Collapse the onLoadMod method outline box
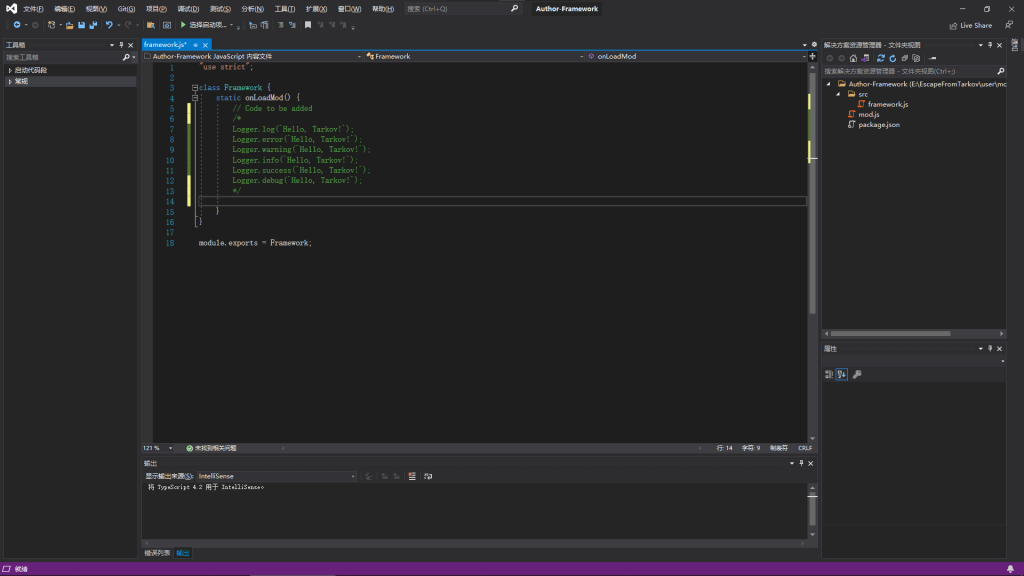The height and width of the screenshot is (576, 1024). [x=195, y=98]
